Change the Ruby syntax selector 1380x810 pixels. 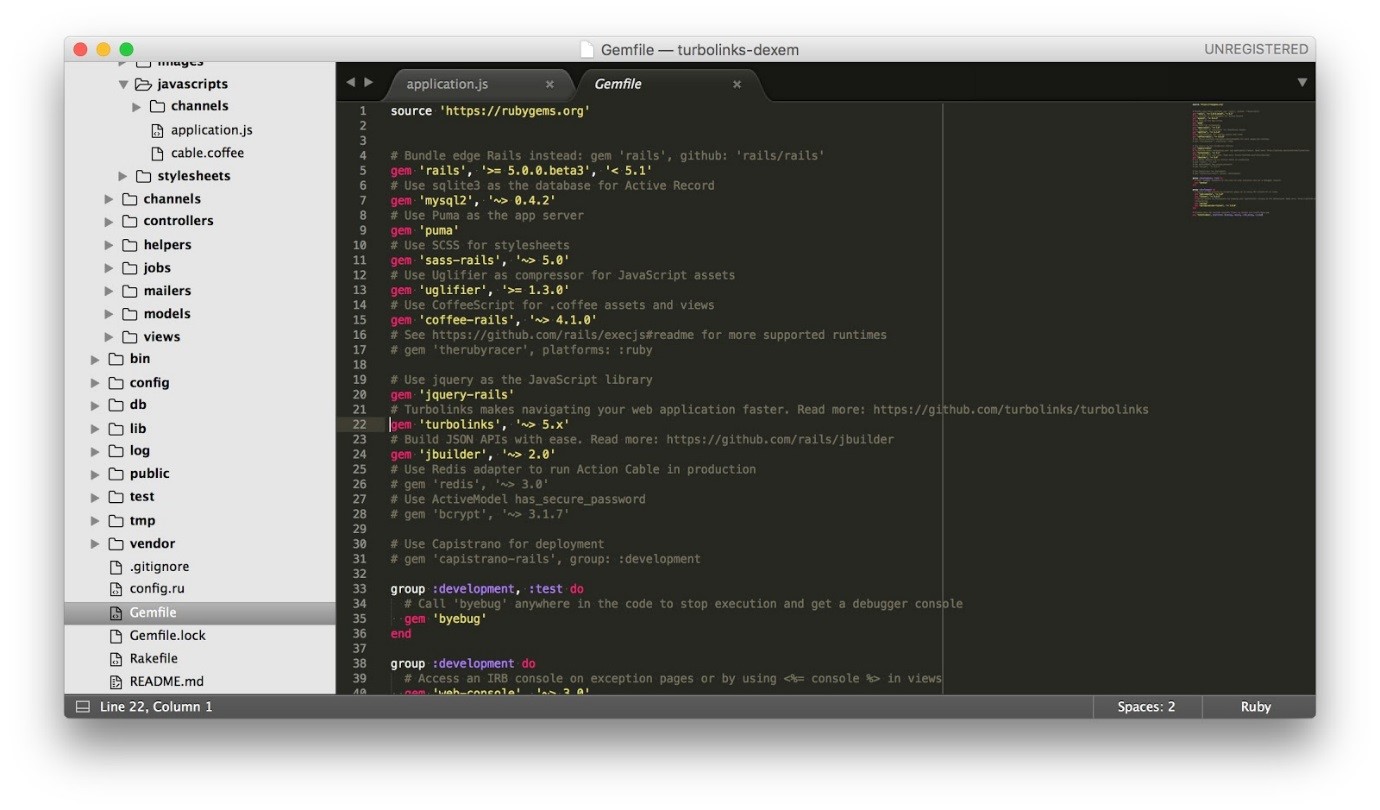point(1255,707)
